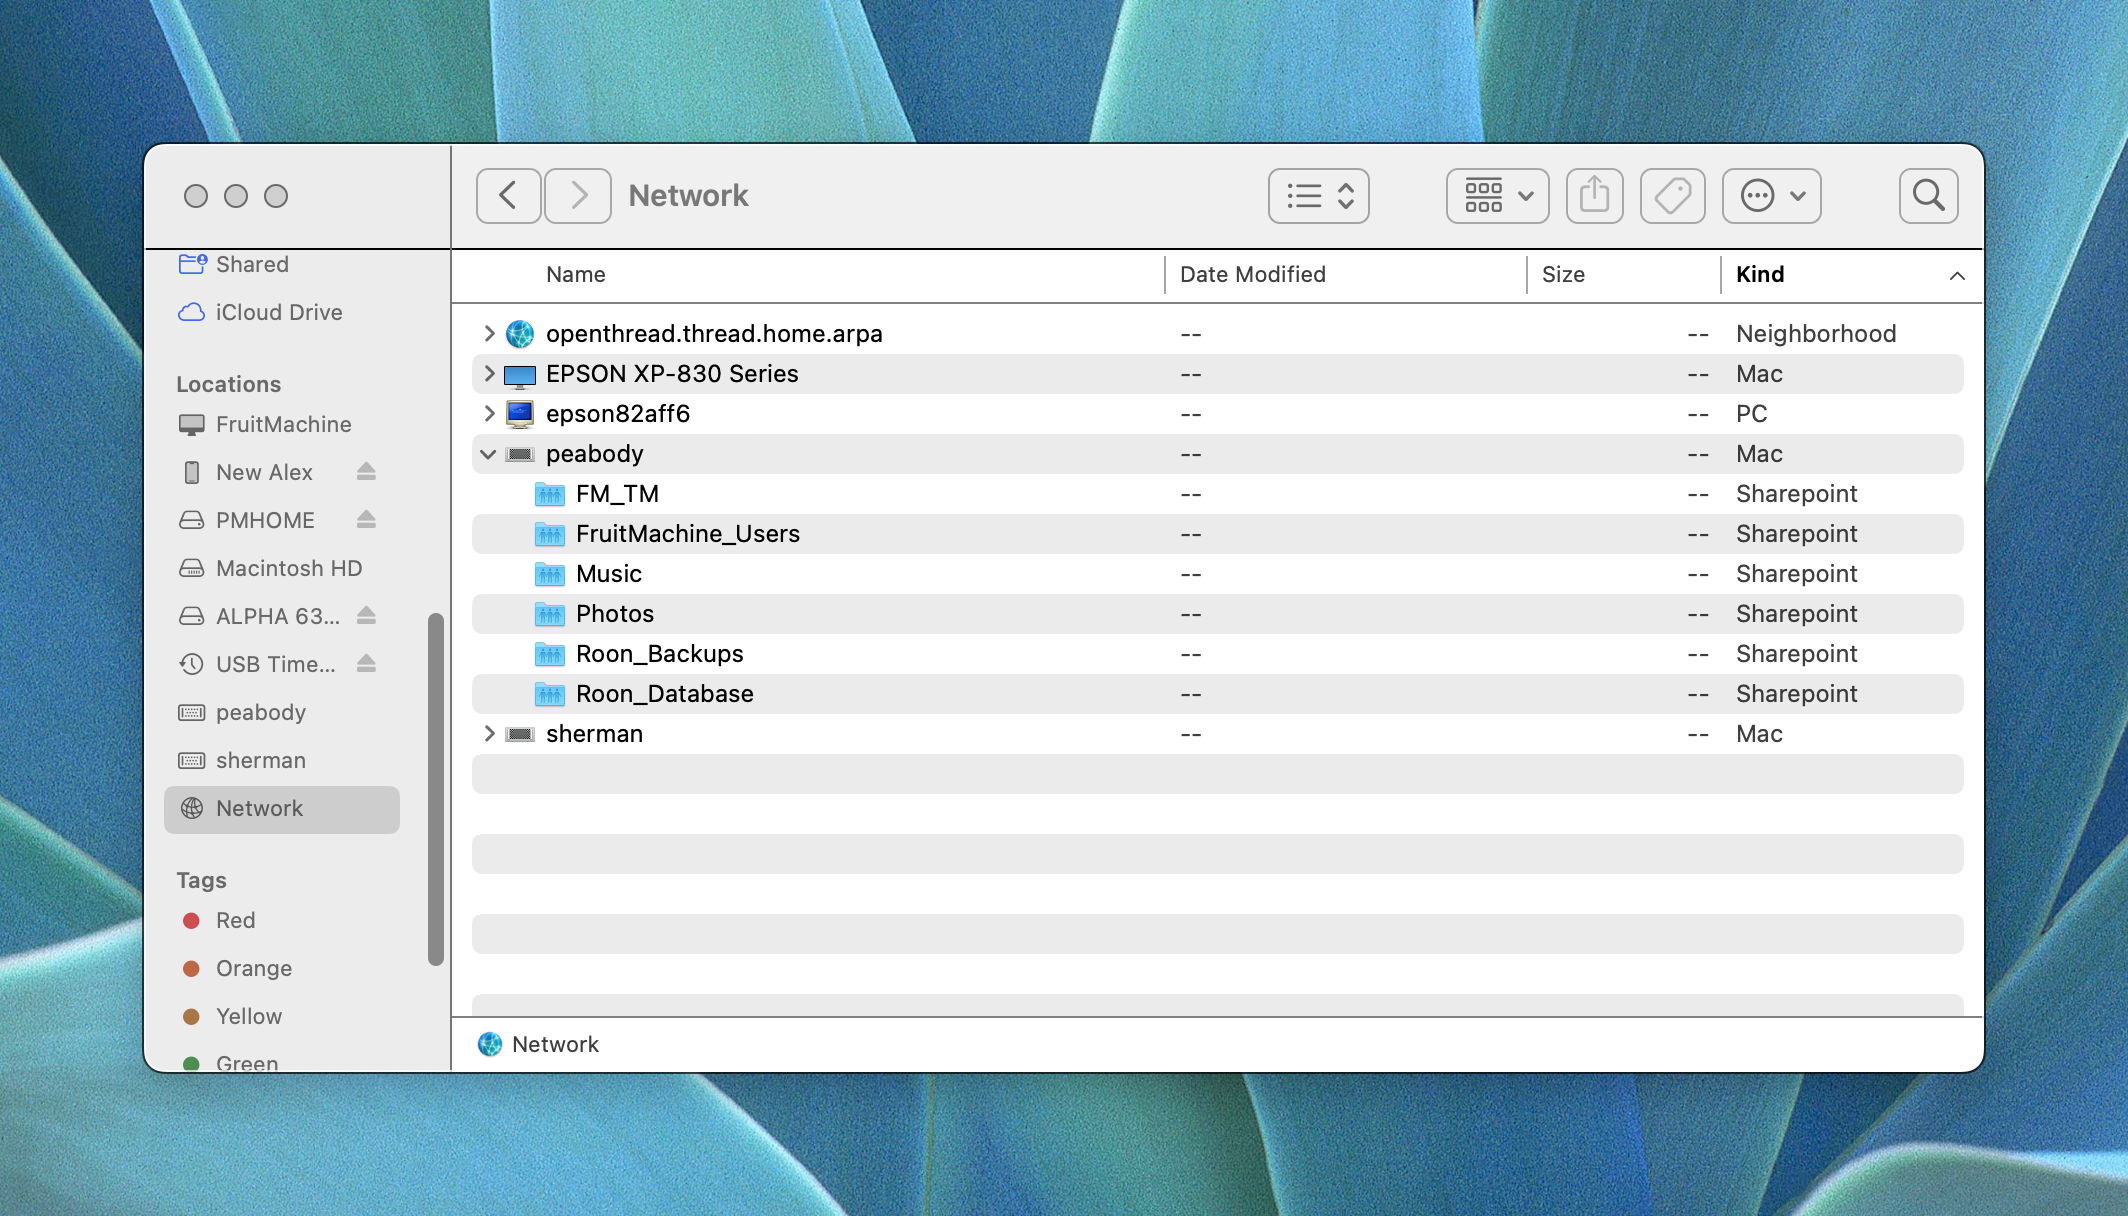Select iCloud Drive in sidebar
Screen dimensions: 2128x1216
pos(279,312)
